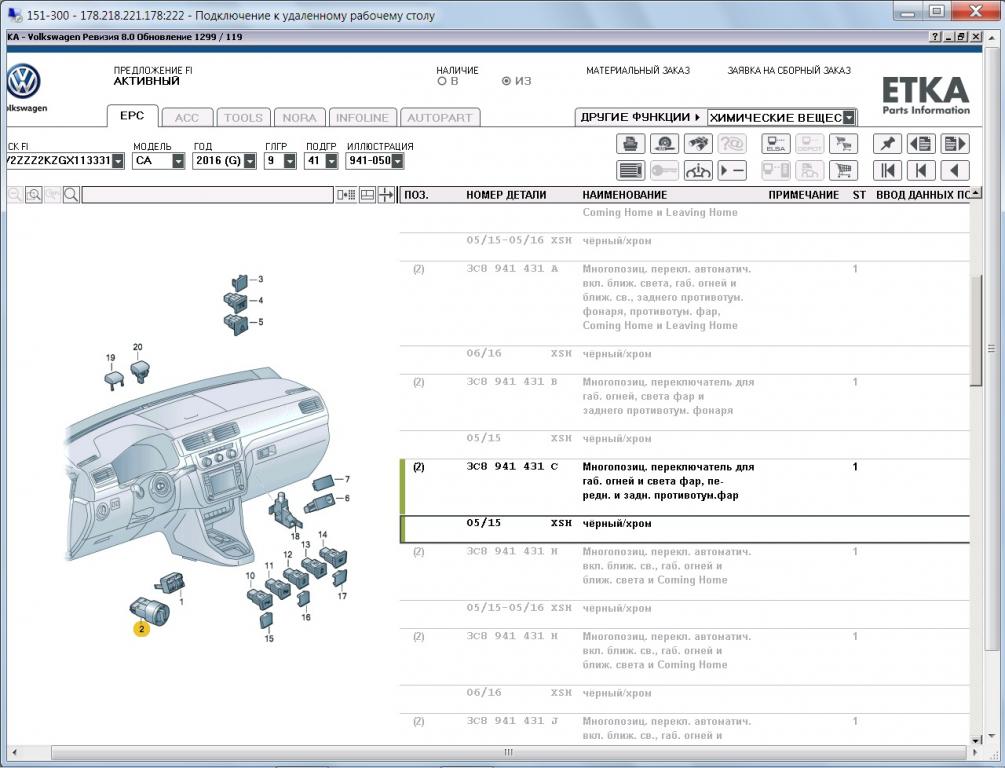Viewport: 1005px width, 768px height.
Task: Click part callout 18 in the illustration
Action: 295,537
